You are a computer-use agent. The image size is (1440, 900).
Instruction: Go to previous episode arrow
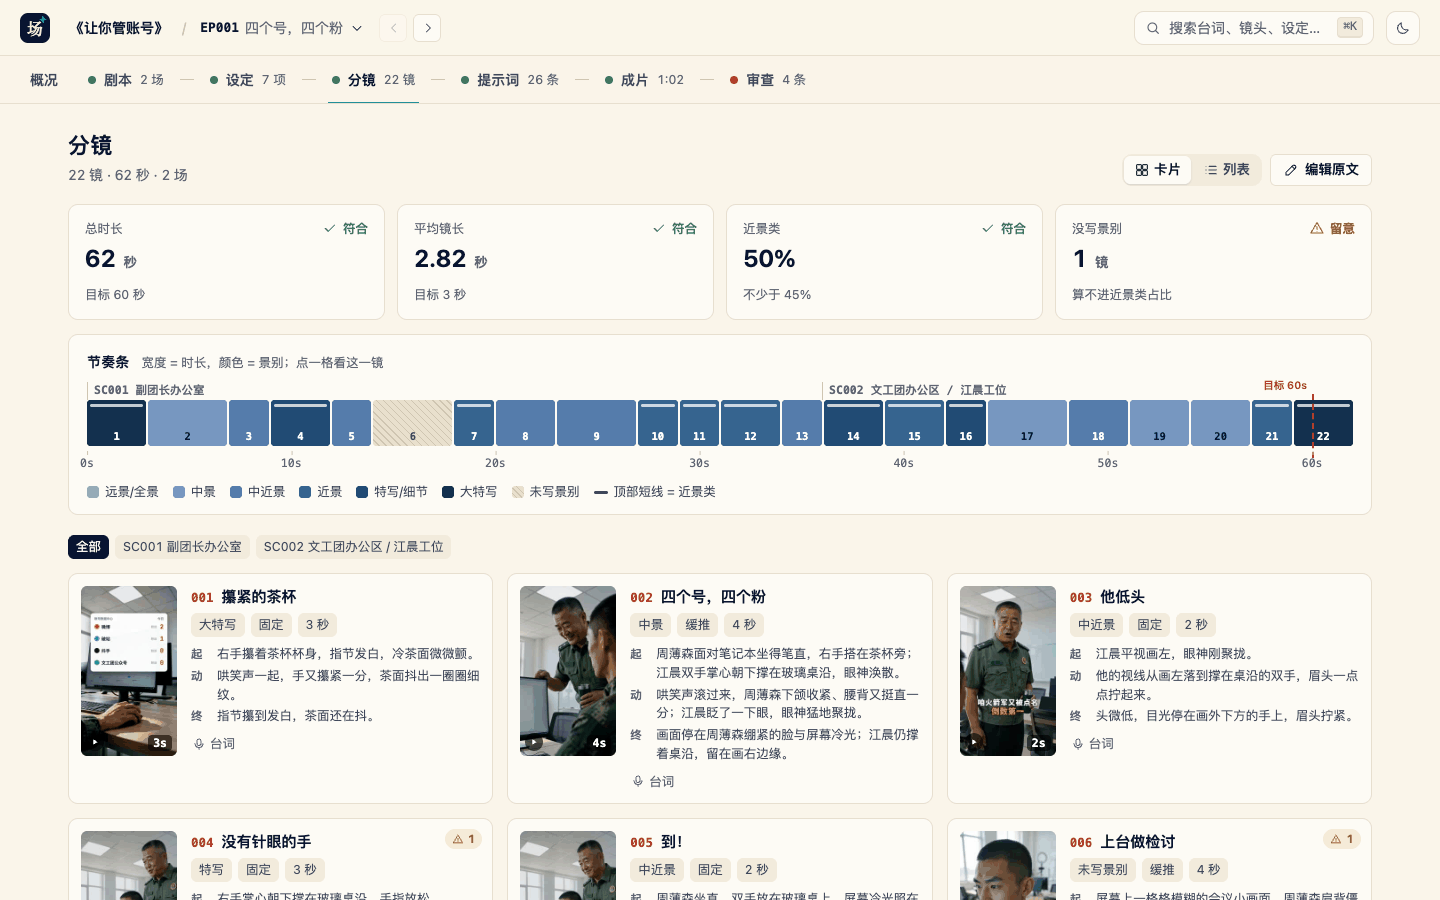point(393,28)
